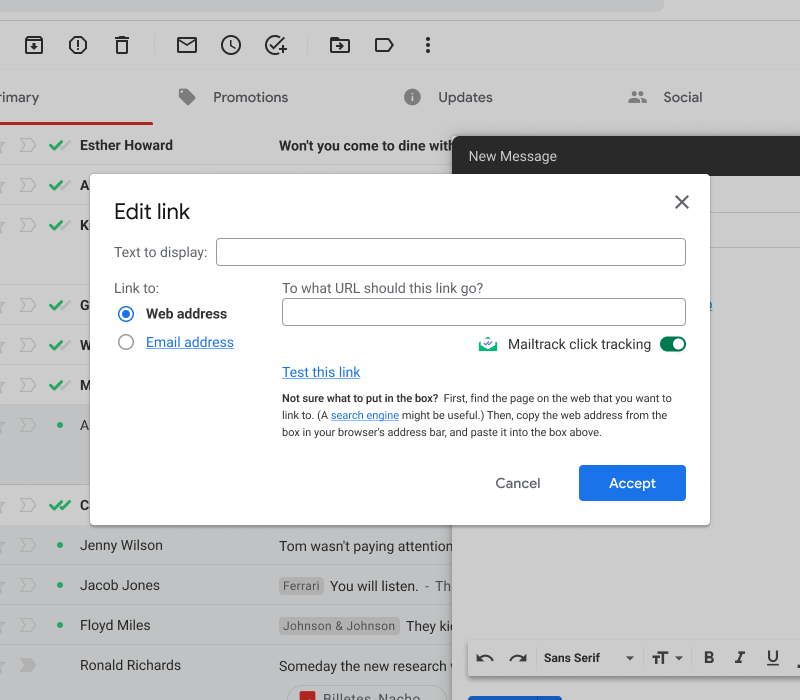Switch to the Promotions tab

click(x=250, y=97)
